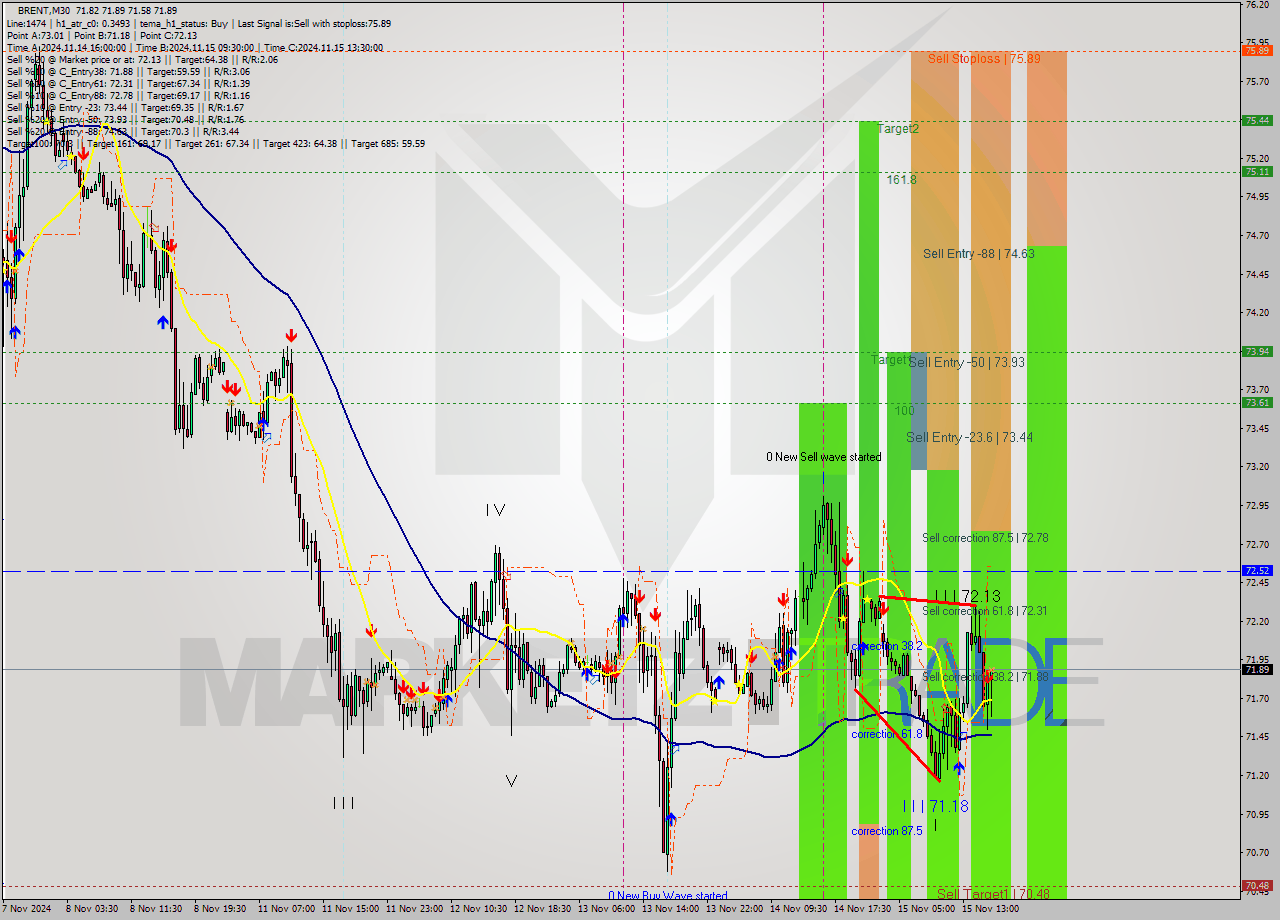Click the '0 New Sell wave started' annotation

pos(824,457)
